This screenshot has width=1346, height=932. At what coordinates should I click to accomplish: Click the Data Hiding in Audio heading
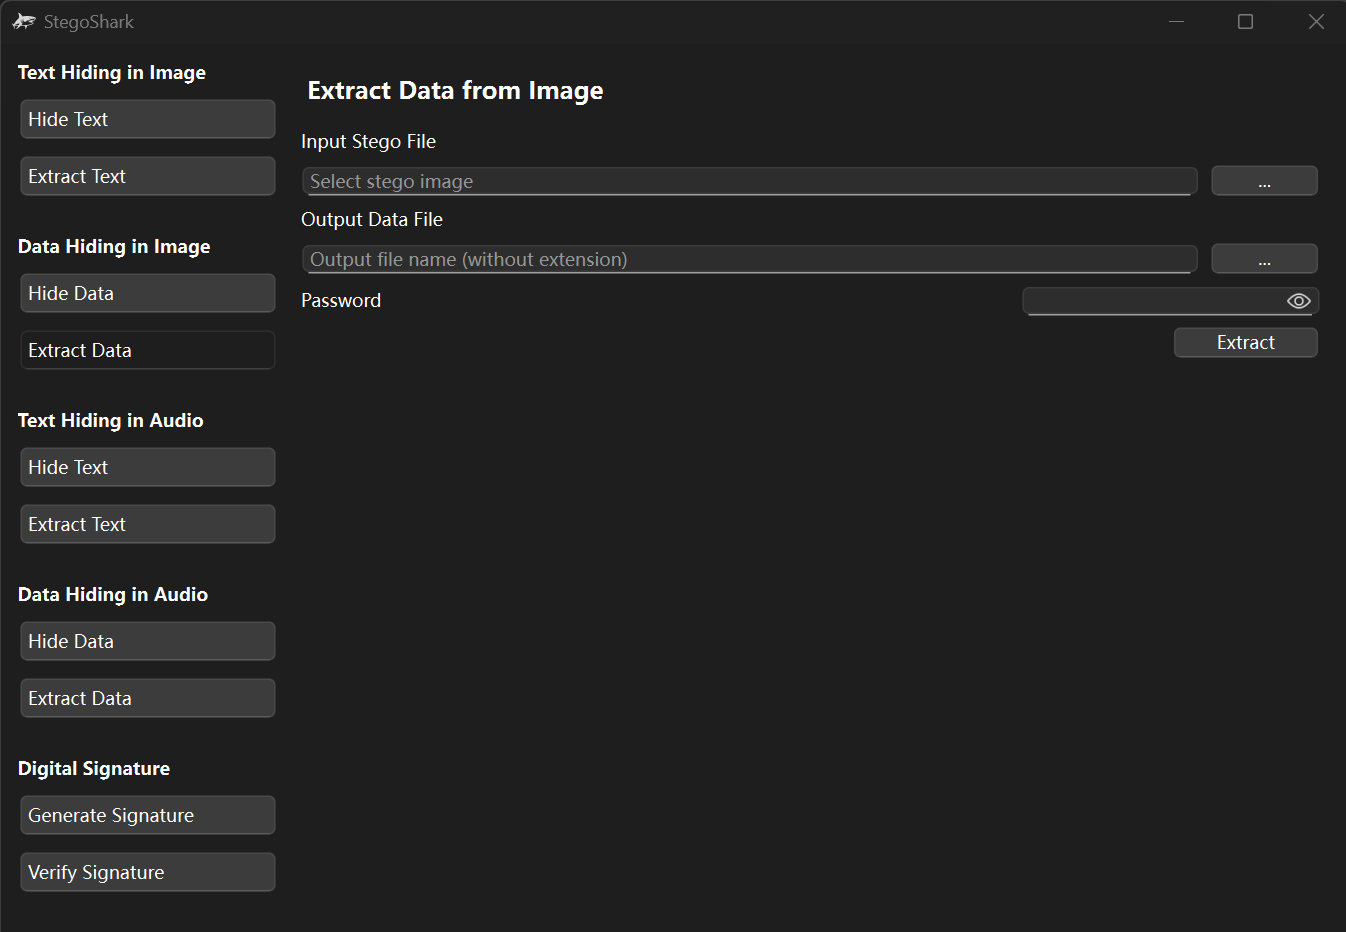[x=113, y=594]
